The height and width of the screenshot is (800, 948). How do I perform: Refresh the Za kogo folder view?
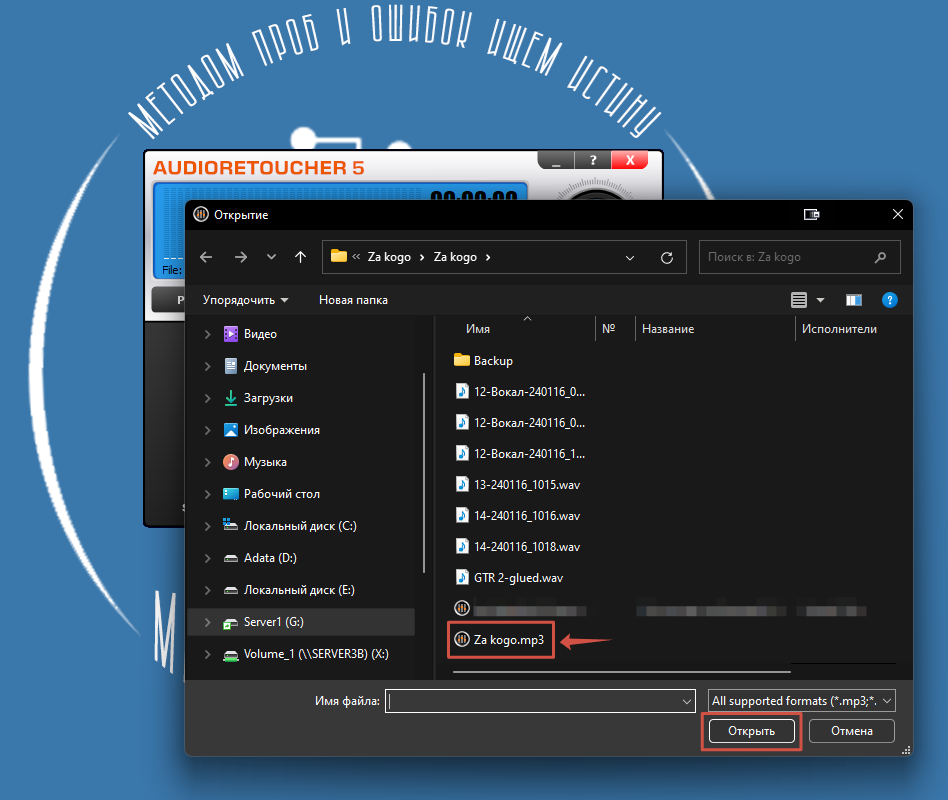coord(667,258)
